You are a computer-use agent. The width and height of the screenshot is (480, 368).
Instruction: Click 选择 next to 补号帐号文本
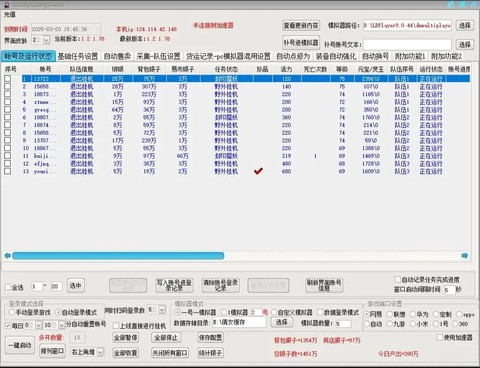pyautogui.click(x=464, y=44)
